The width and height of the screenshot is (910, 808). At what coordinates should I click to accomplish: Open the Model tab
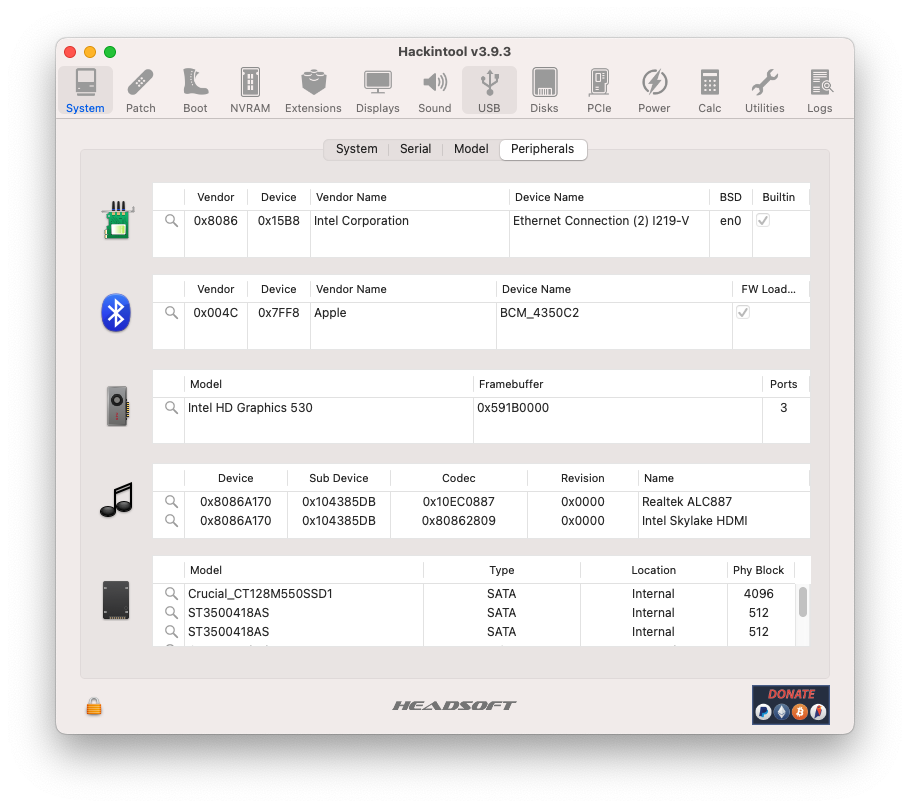coord(470,149)
